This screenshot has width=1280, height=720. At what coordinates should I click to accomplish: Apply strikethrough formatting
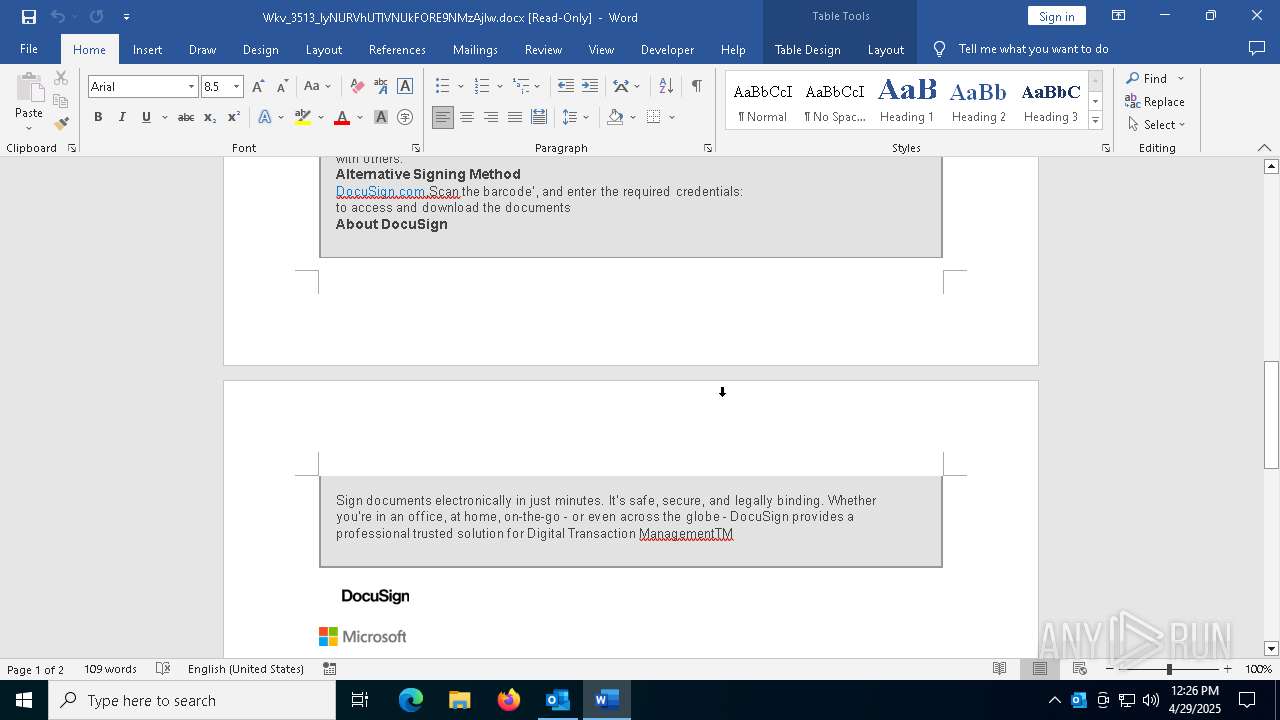point(185,117)
